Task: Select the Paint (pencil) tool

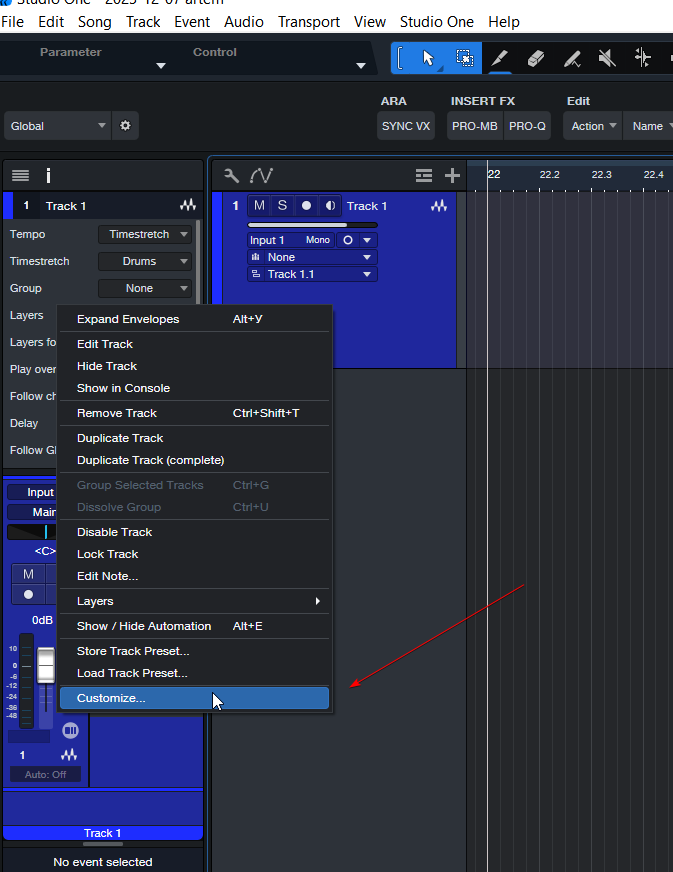Action: pyautogui.click(x=499, y=58)
